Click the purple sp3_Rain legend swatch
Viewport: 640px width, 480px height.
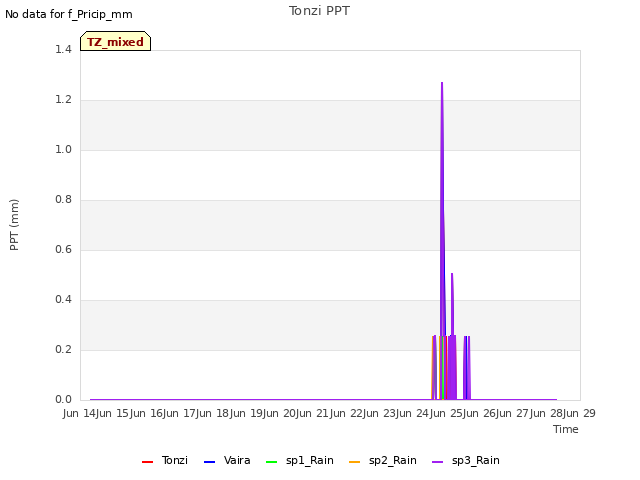[x=438, y=462]
